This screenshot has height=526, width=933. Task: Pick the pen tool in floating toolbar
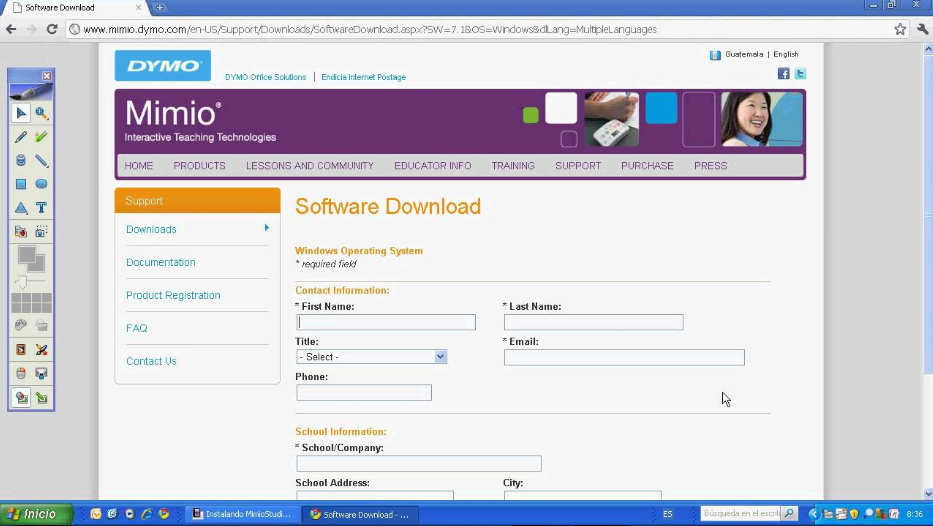(x=20, y=137)
